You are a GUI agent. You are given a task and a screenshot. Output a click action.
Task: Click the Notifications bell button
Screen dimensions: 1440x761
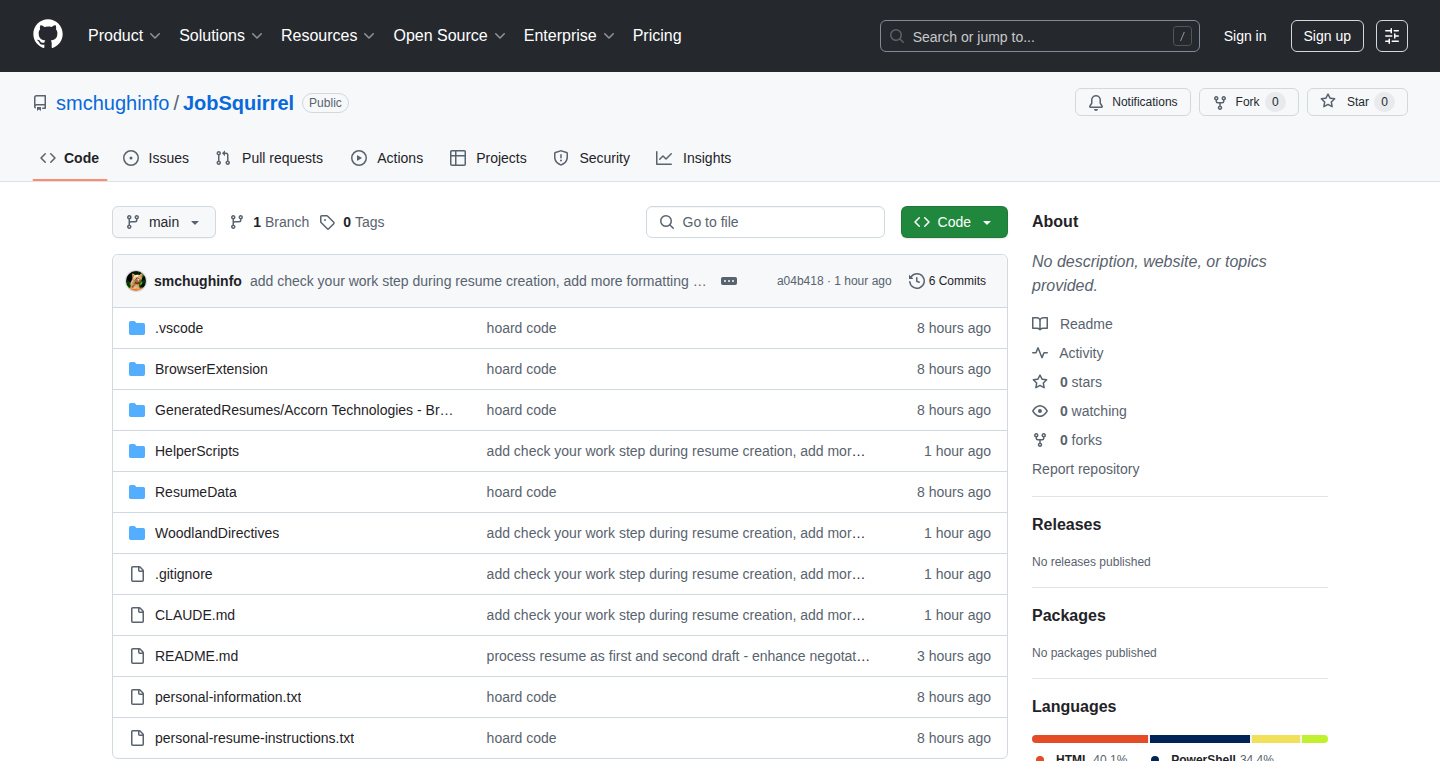click(x=1133, y=102)
